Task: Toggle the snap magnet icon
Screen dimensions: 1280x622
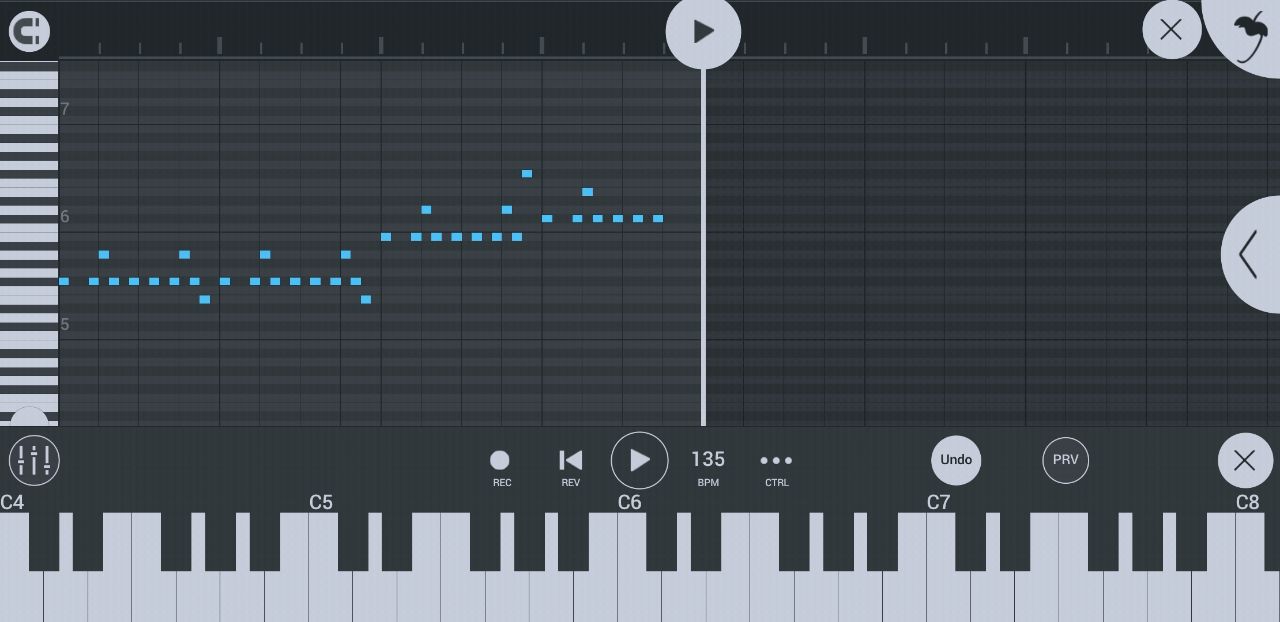Action: [x=29, y=31]
